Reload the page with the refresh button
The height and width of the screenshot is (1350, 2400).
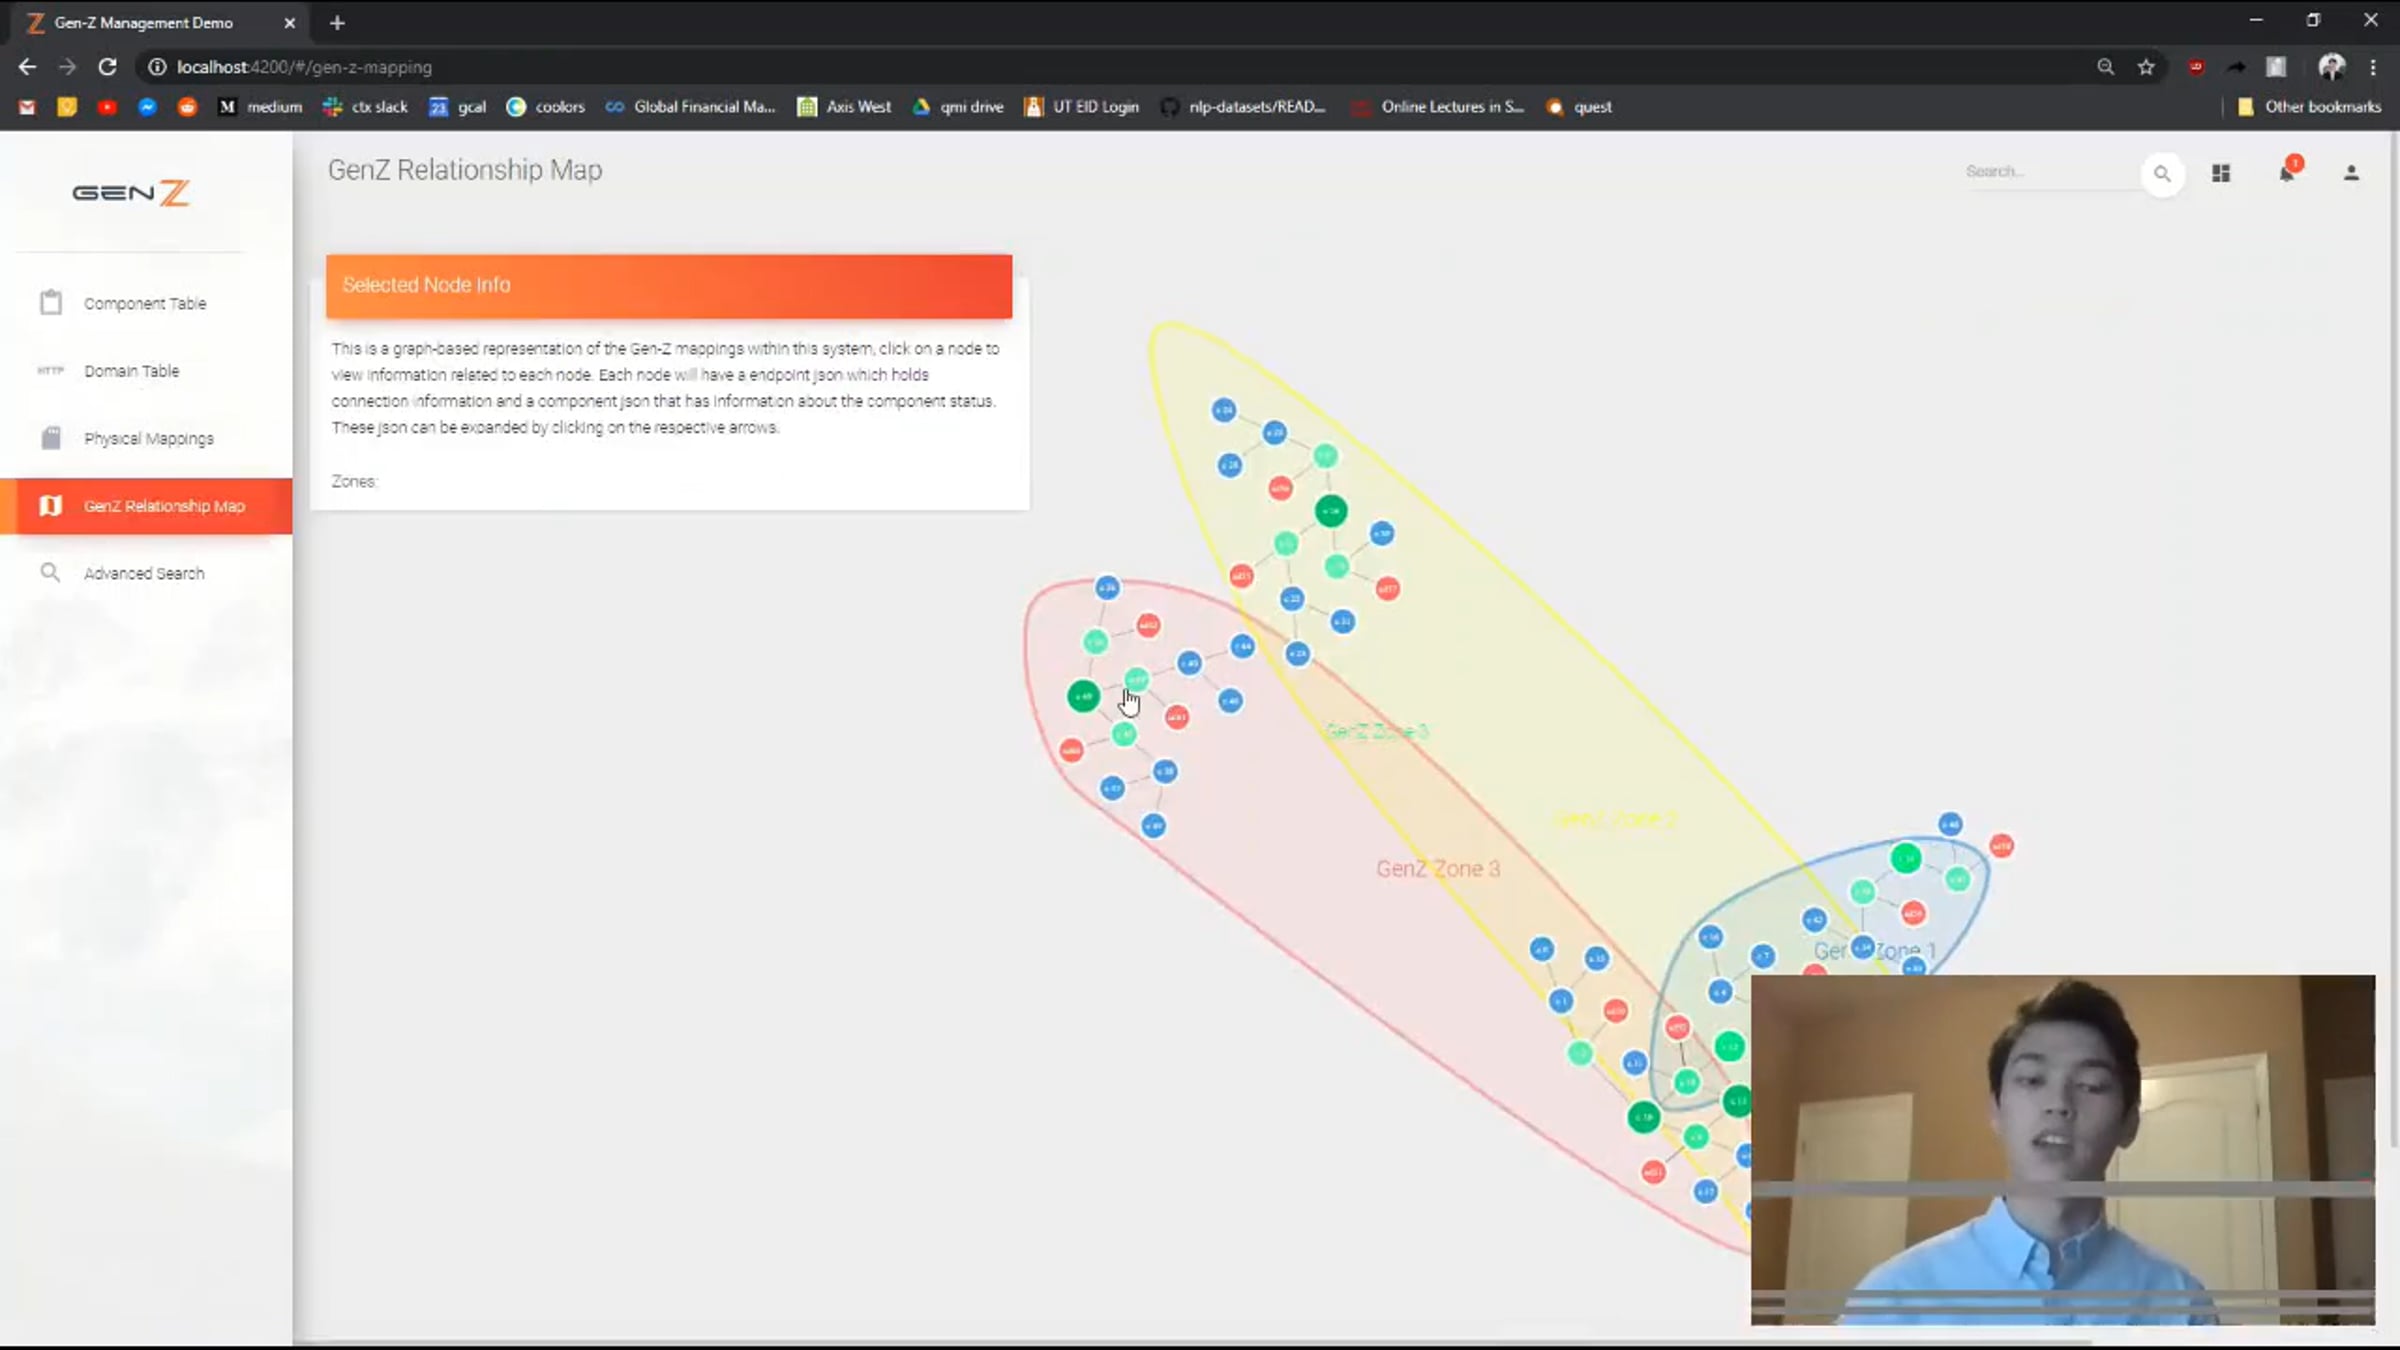pos(107,67)
